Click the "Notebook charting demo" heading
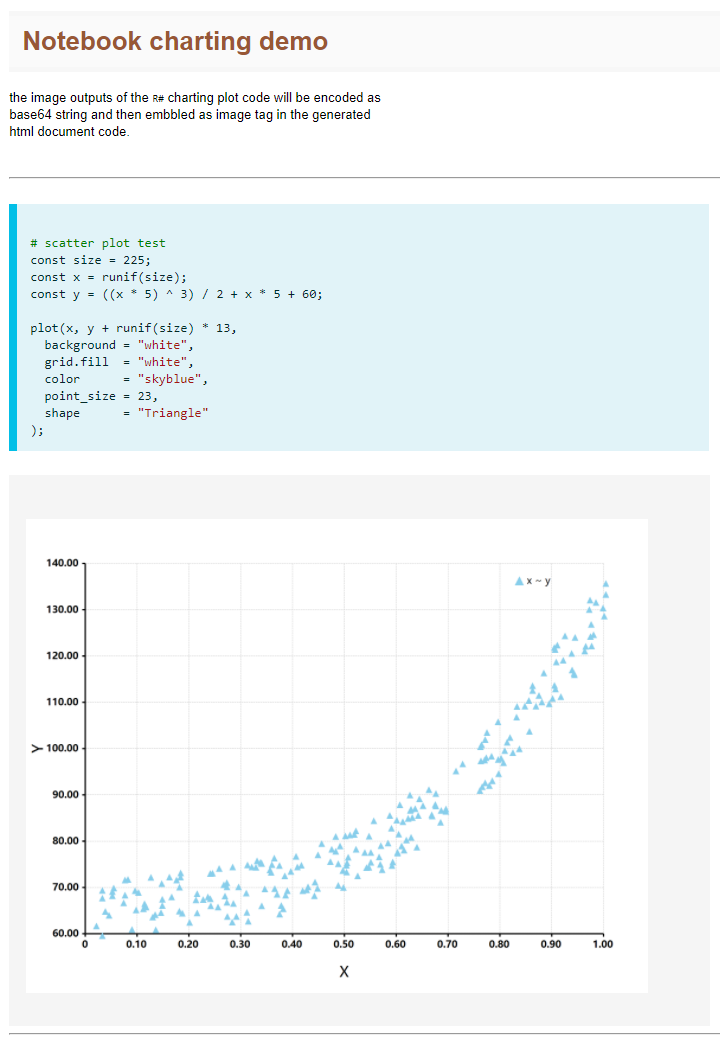Screen dimensions: 720x1044 coord(175,41)
